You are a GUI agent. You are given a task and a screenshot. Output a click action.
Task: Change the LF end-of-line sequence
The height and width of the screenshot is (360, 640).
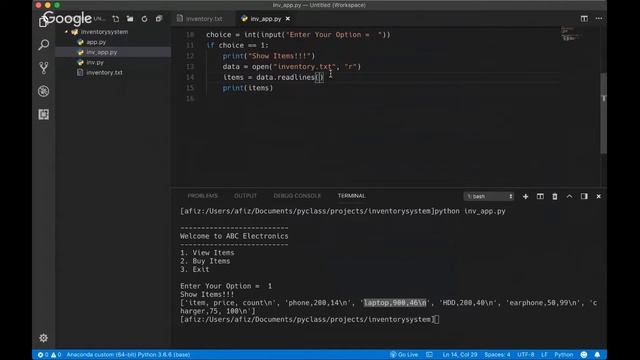coord(544,355)
